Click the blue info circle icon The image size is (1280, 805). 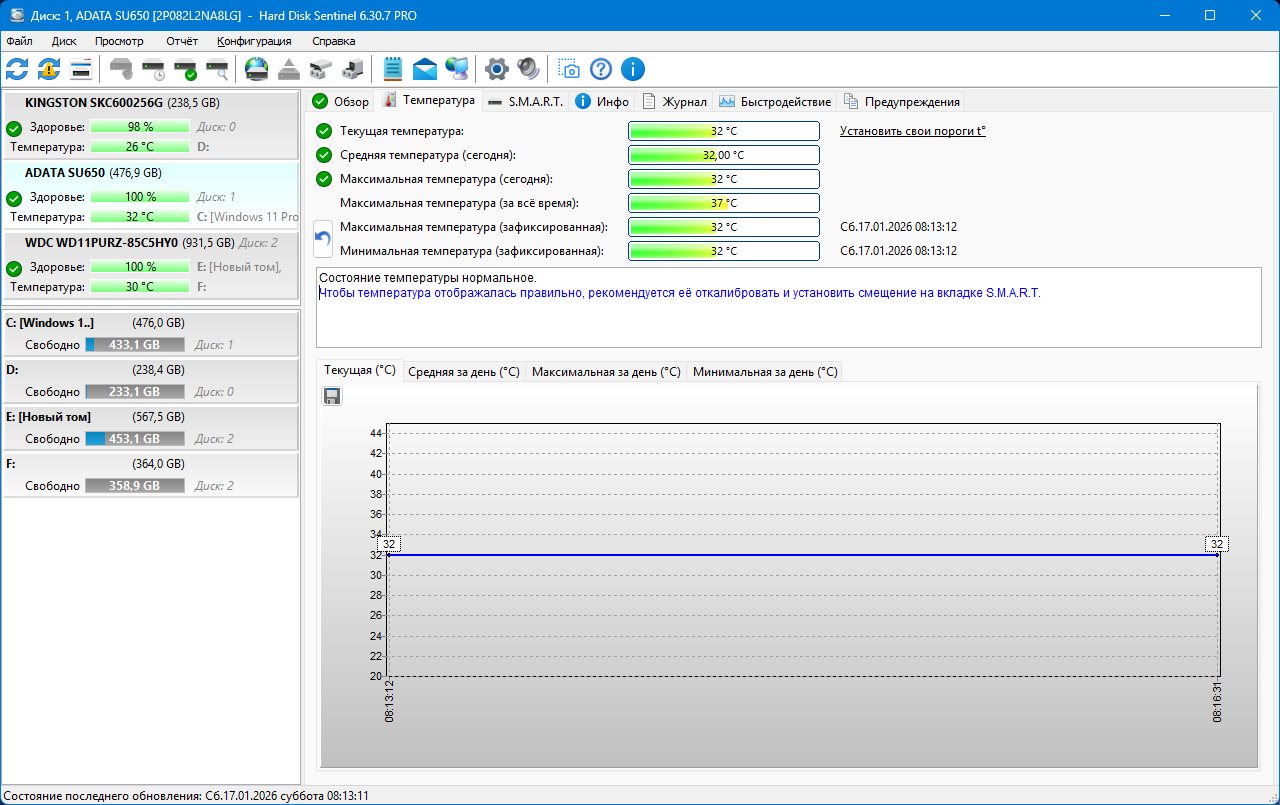coord(632,69)
